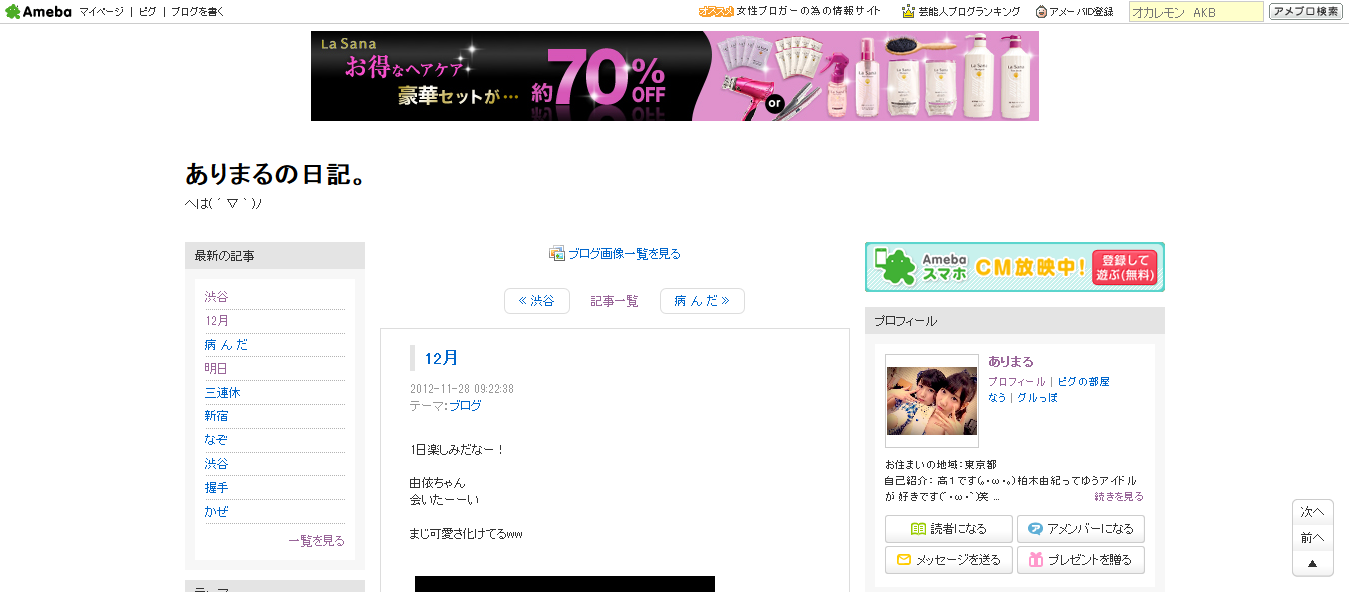The height and width of the screenshot is (592, 1349).
Task: Click the search input field
Action: 1196,12
